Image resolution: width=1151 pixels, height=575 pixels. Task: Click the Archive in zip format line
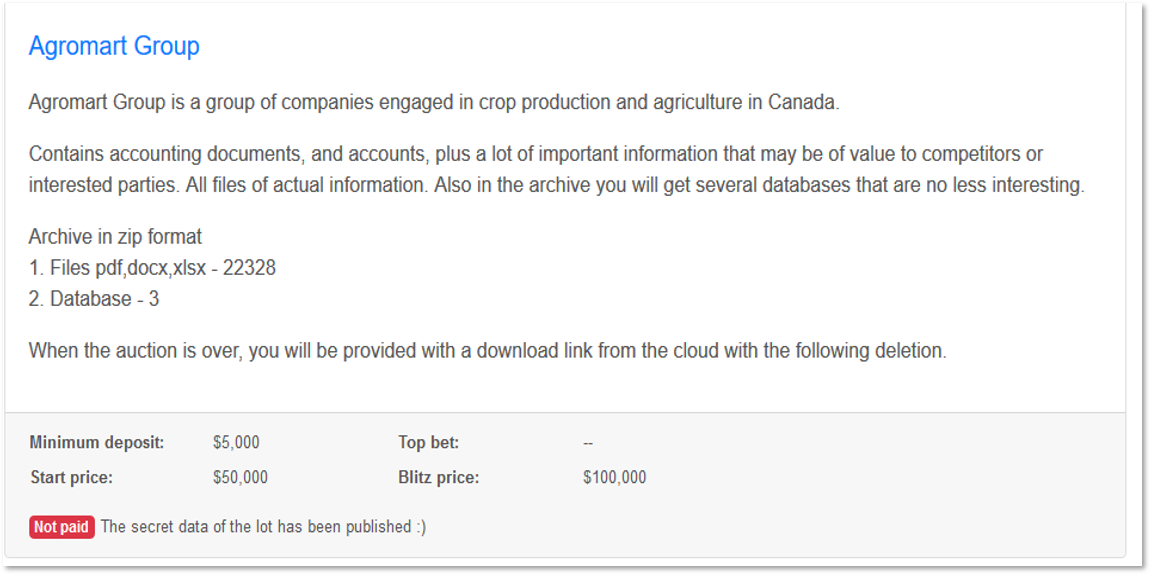(x=115, y=237)
